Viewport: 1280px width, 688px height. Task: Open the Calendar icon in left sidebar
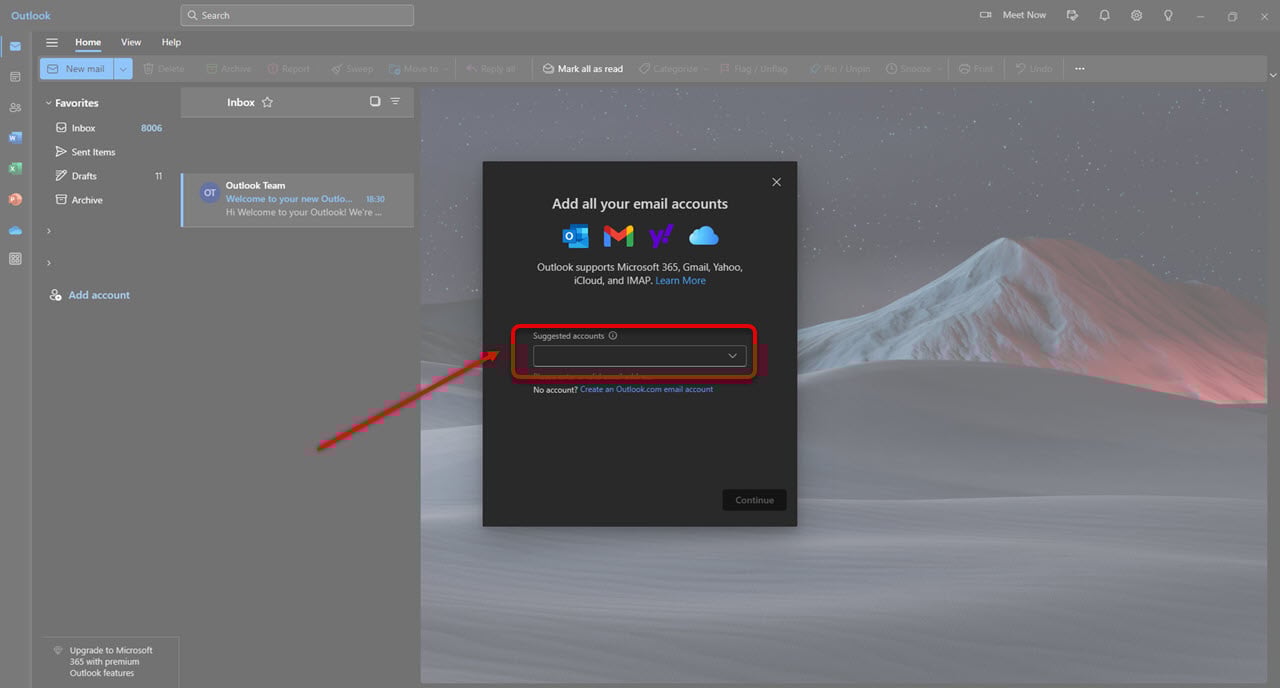click(15, 77)
